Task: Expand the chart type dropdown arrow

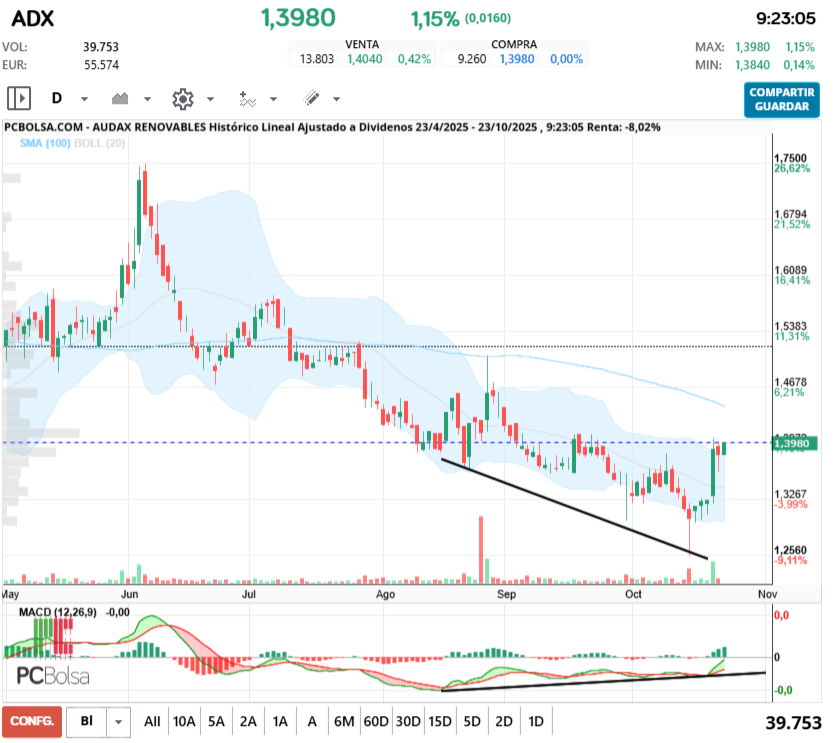Action: (147, 99)
